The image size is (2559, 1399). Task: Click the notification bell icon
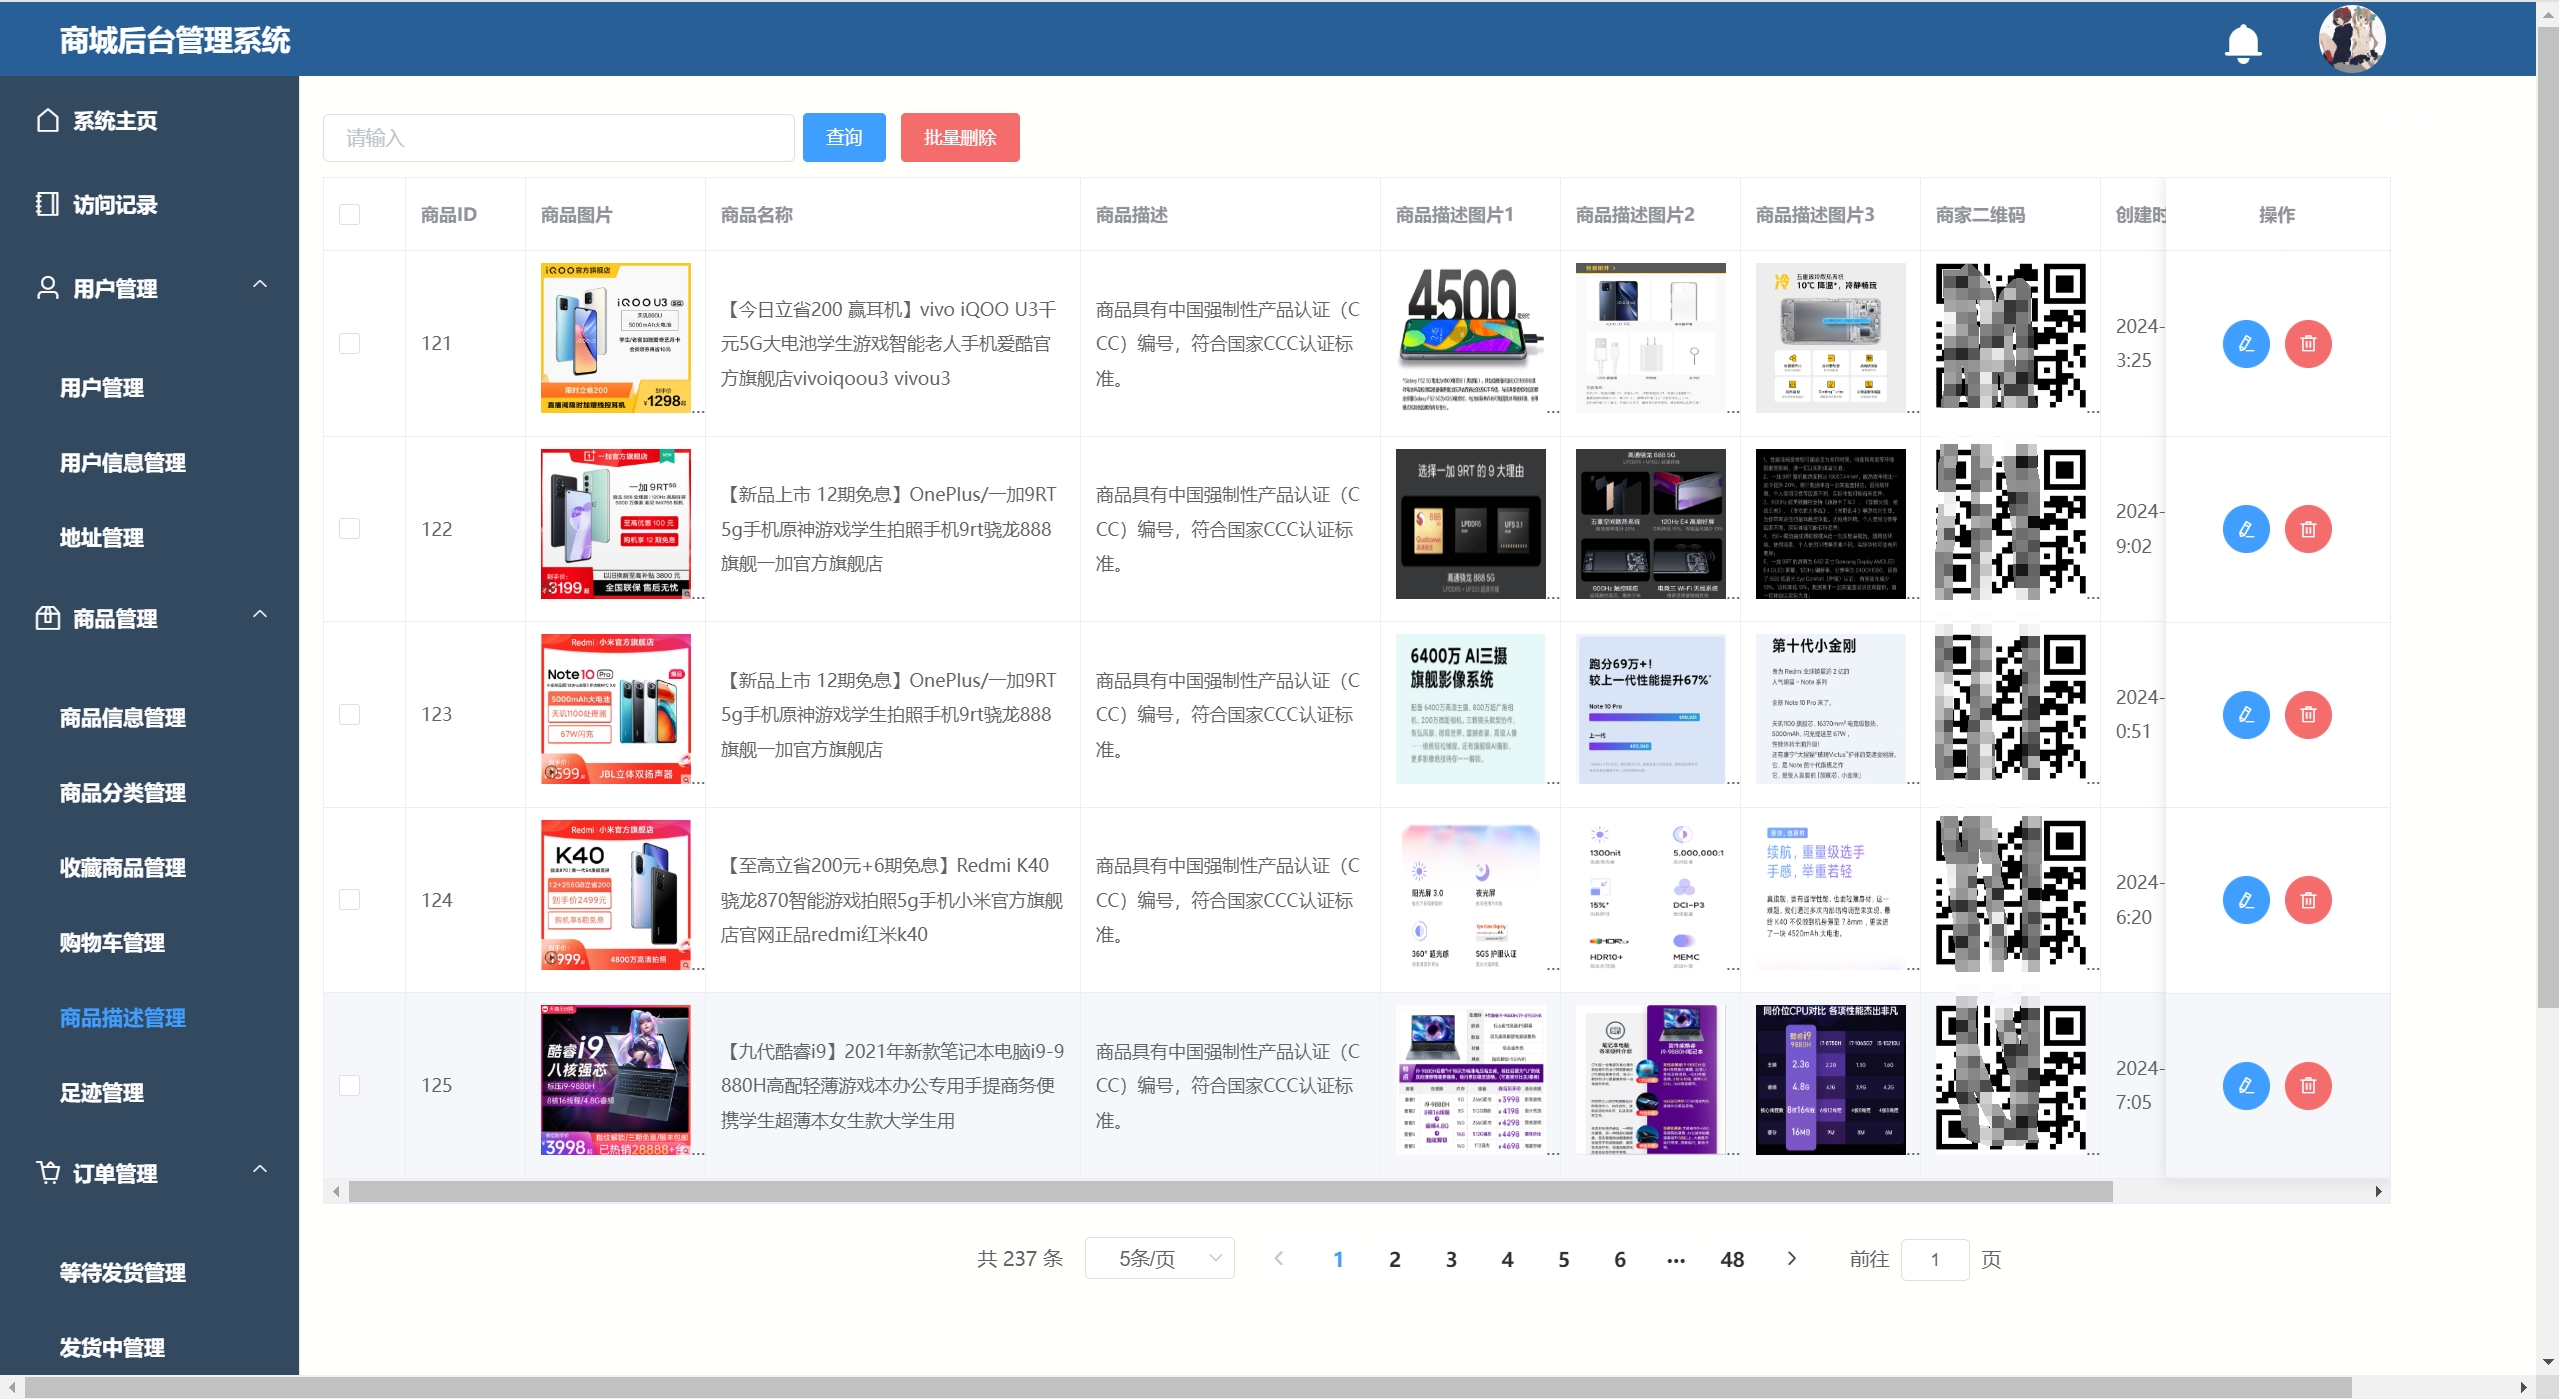click(2243, 42)
